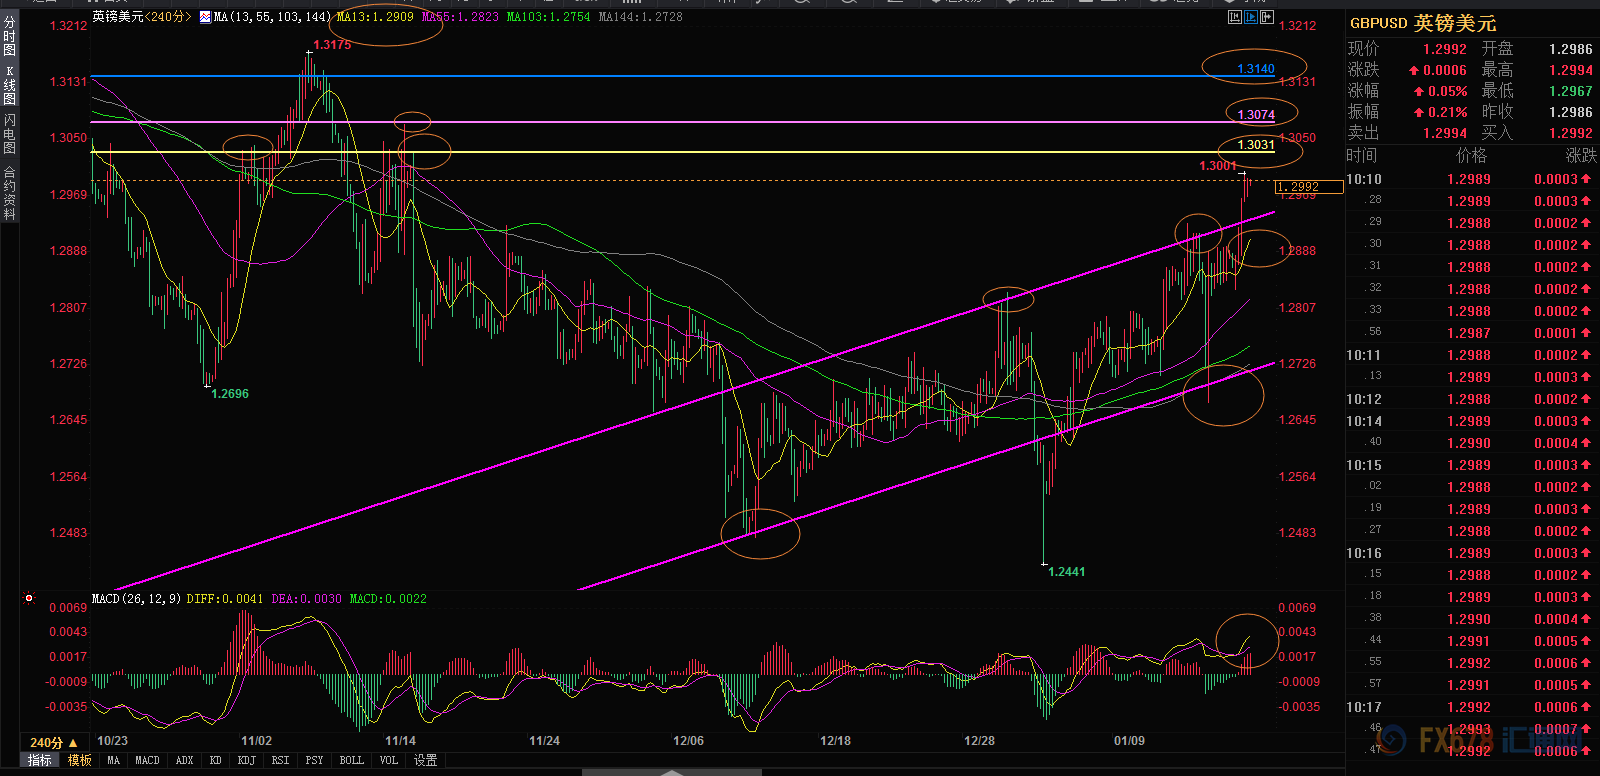
Task: Apply the PSY indicator button
Action: tap(315, 760)
